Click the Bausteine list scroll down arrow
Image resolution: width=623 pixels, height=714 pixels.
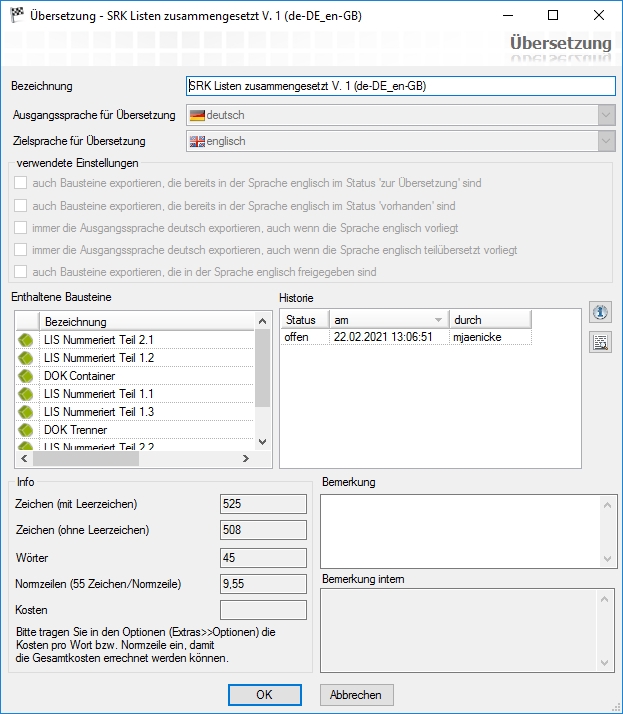[262, 442]
